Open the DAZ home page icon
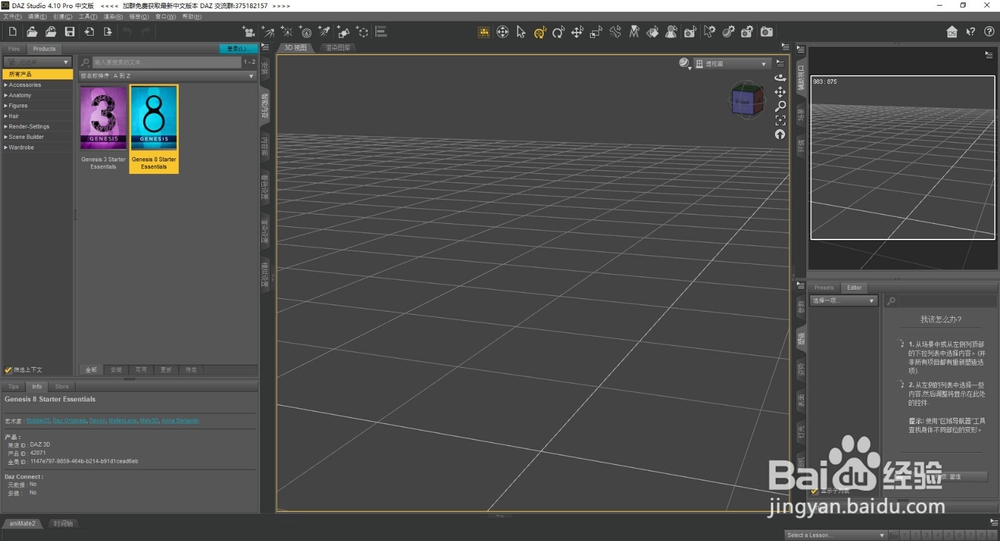1000x541 pixels. [952, 32]
